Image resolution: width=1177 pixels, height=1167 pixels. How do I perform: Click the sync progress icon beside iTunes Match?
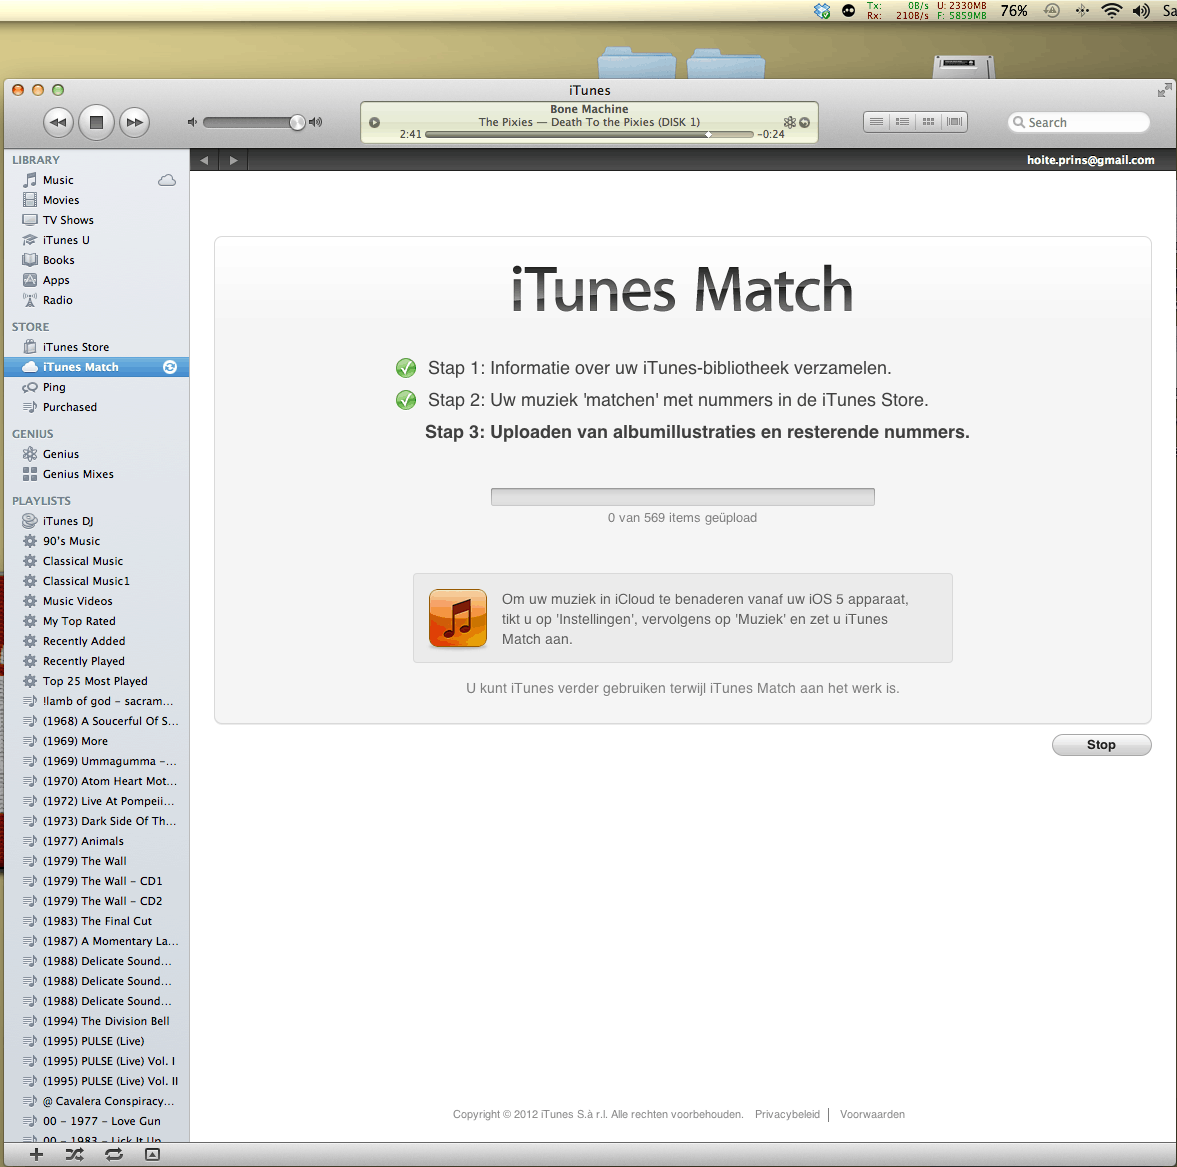click(x=170, y=367)
